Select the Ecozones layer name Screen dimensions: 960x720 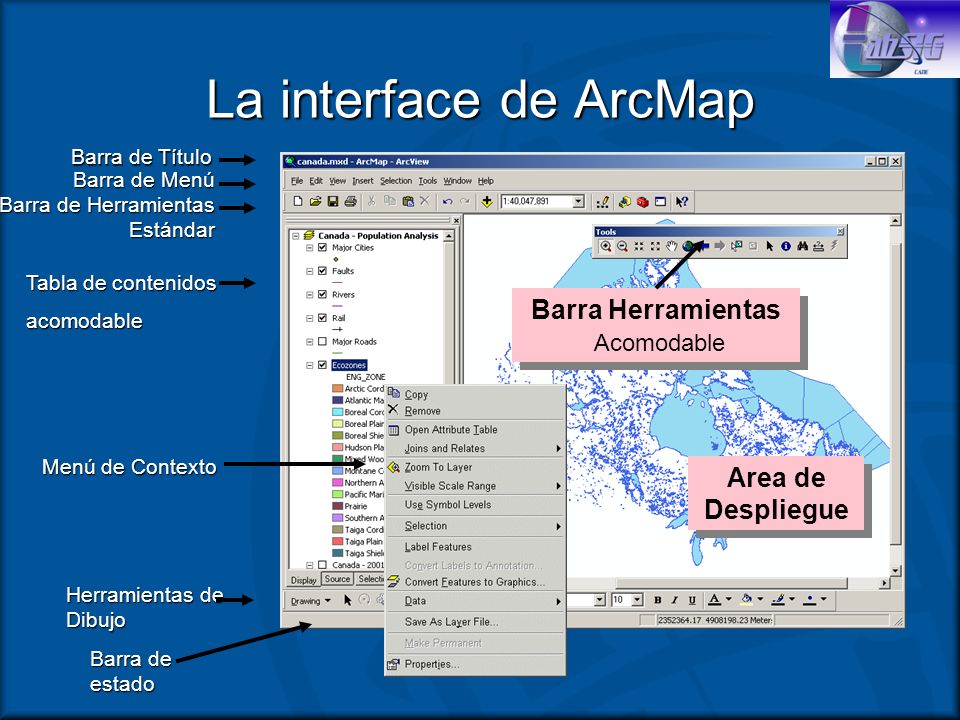(349, 365)
